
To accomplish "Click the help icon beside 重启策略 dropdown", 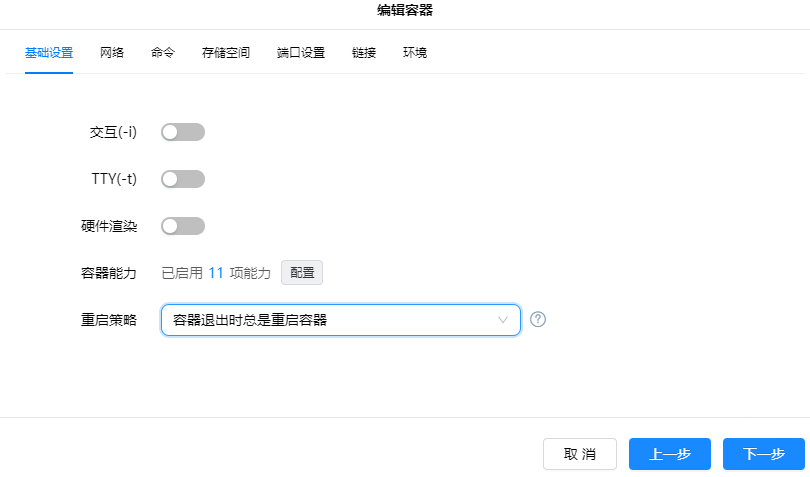I will (538, 320).
